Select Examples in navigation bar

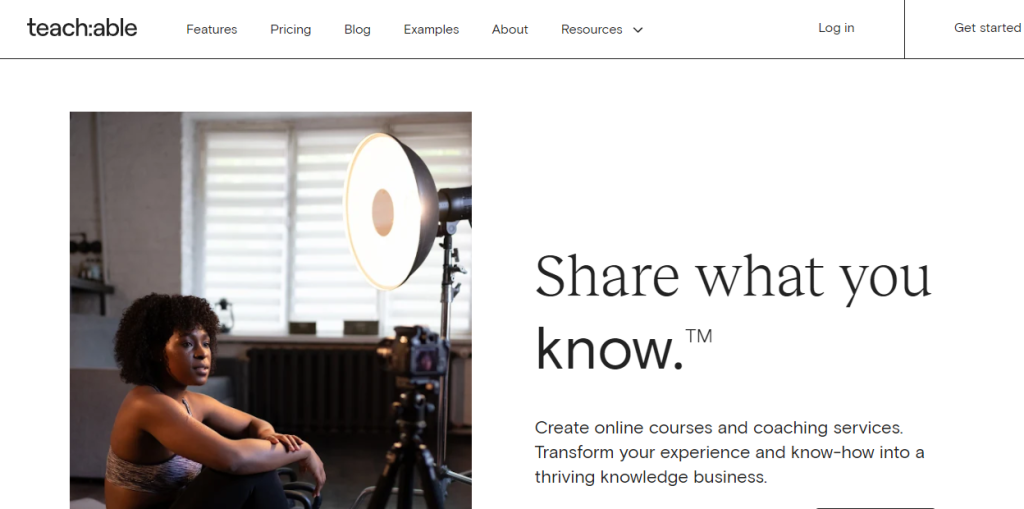431,29
